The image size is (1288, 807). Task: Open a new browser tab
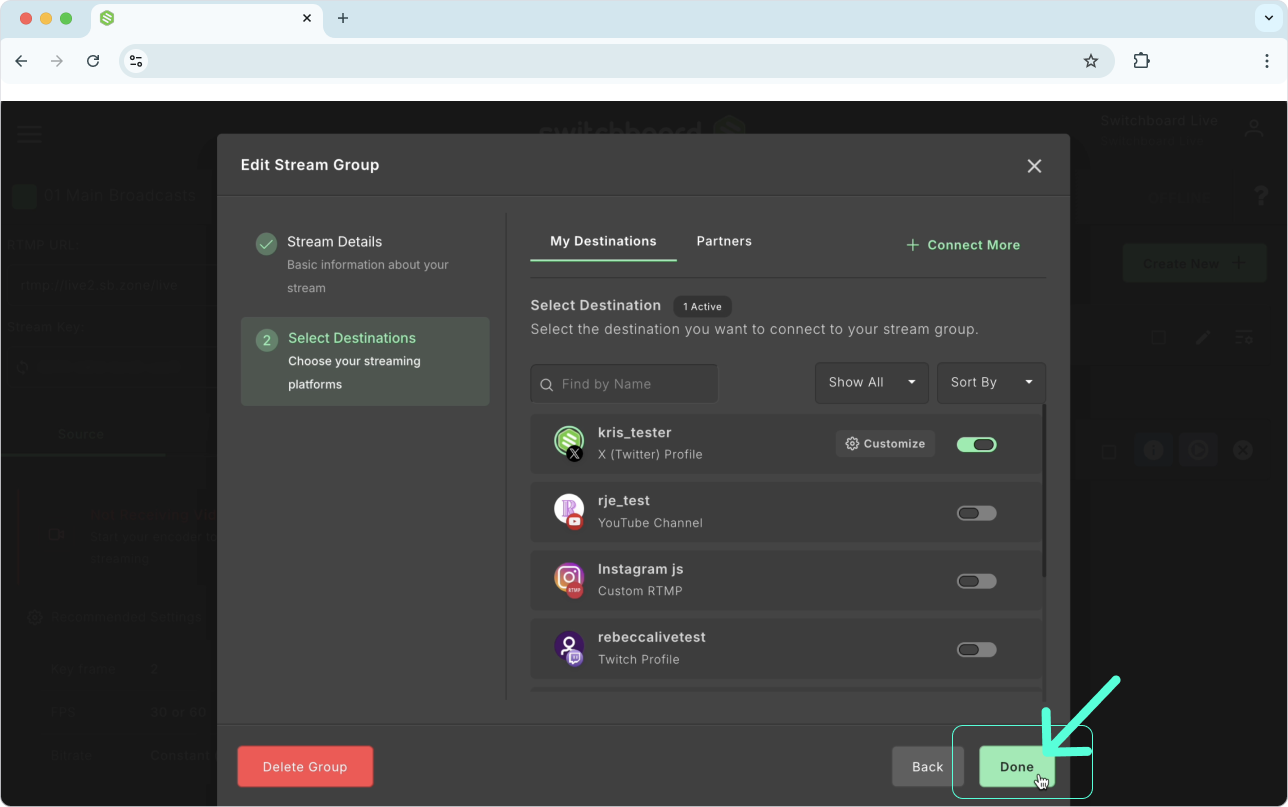tap(343, 18)
